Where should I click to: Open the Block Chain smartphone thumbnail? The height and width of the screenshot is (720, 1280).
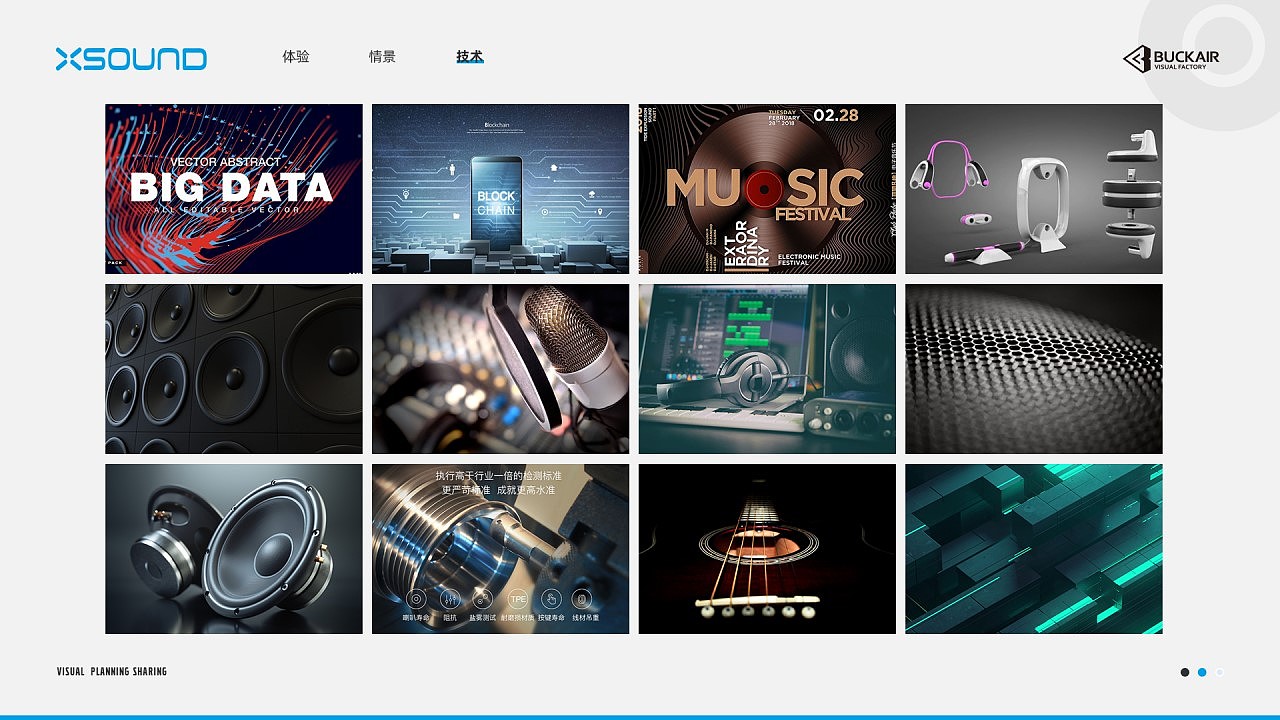click(x=501, y=189)
